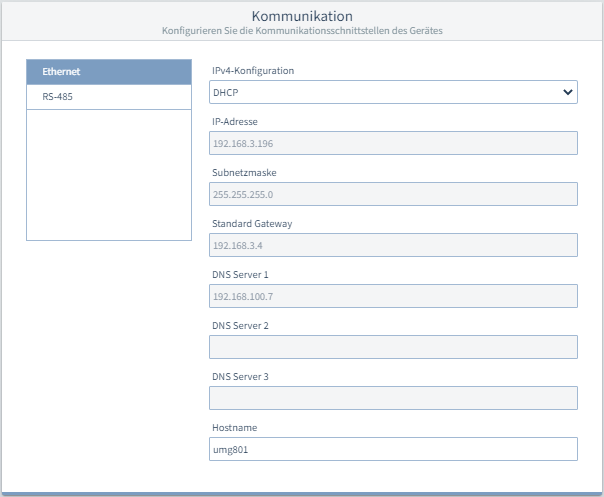The width and height of the screenshot is (604, 497).
Task: Click the empty DNS Server 2 field
Action: click(x=393, y=347)
